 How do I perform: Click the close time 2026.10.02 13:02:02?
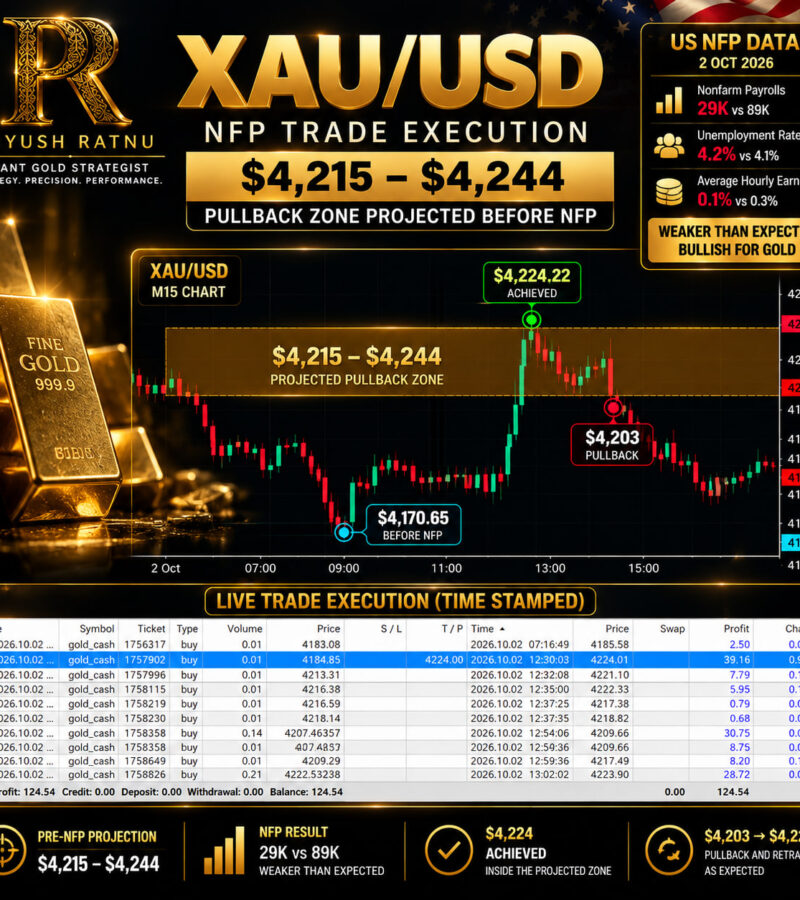click(519, 774)
